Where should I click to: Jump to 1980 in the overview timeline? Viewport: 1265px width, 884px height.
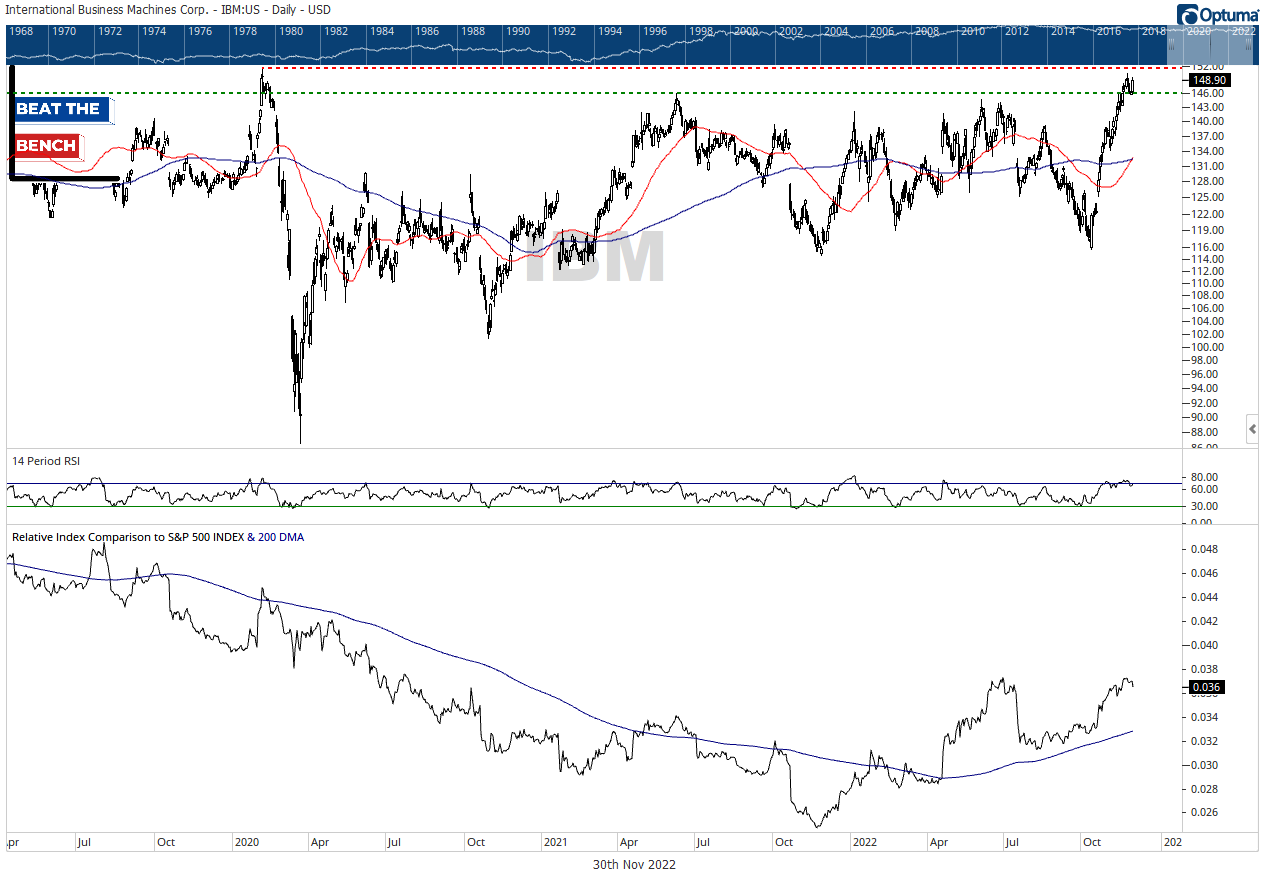click(x=292, y=32)
